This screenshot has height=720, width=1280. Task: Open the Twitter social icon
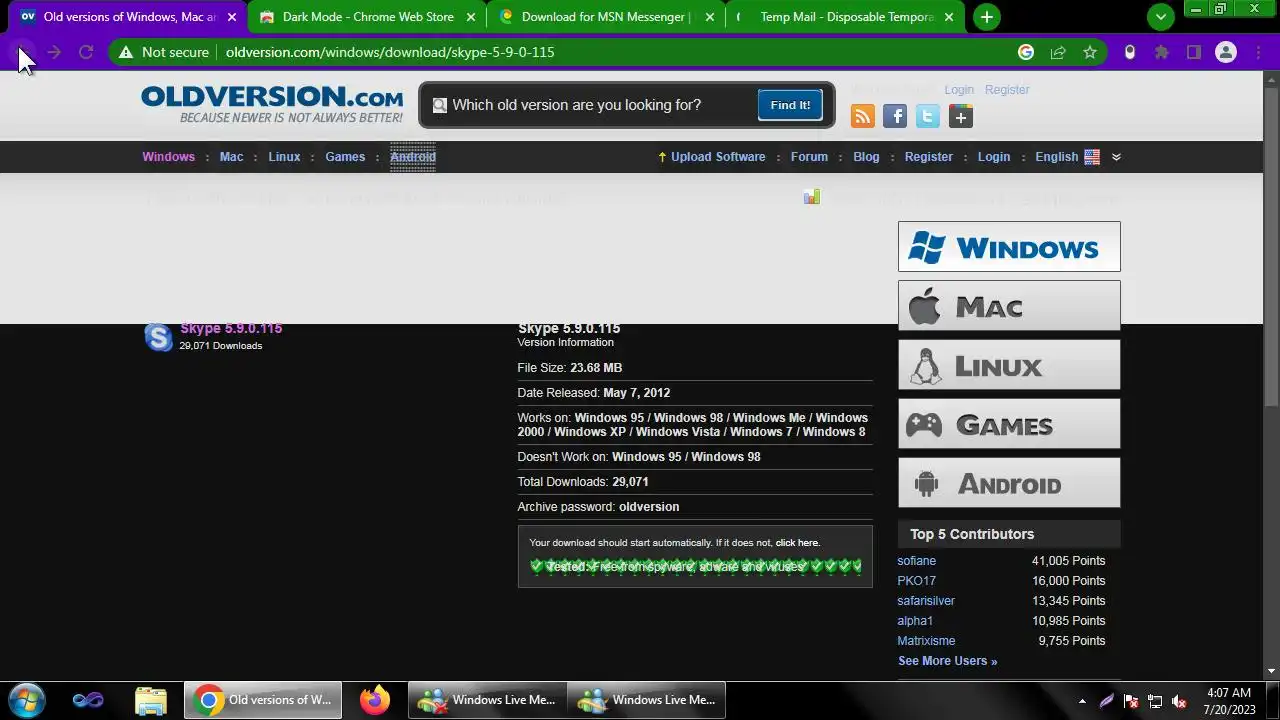point(928,117)
